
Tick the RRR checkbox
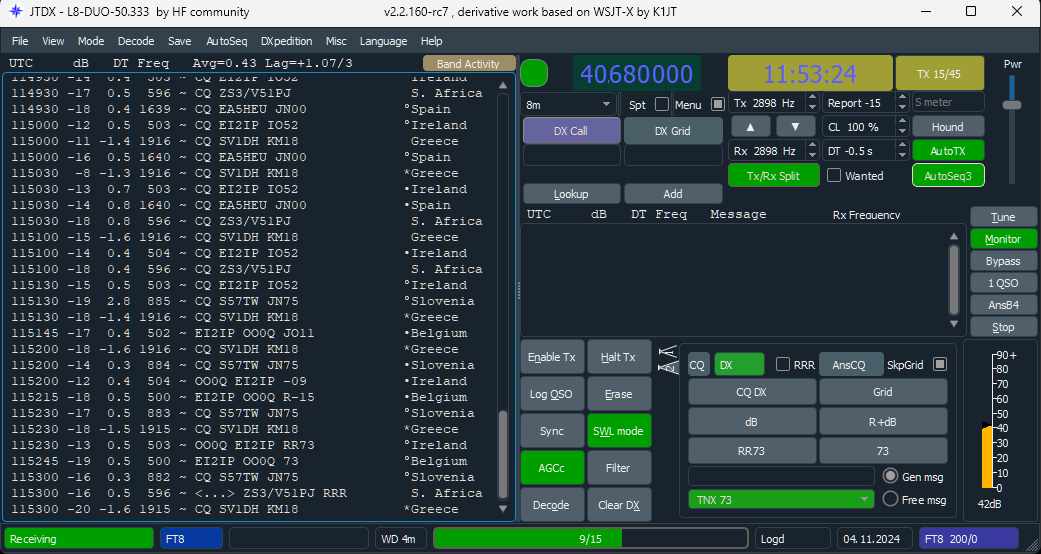pos(783,365)
